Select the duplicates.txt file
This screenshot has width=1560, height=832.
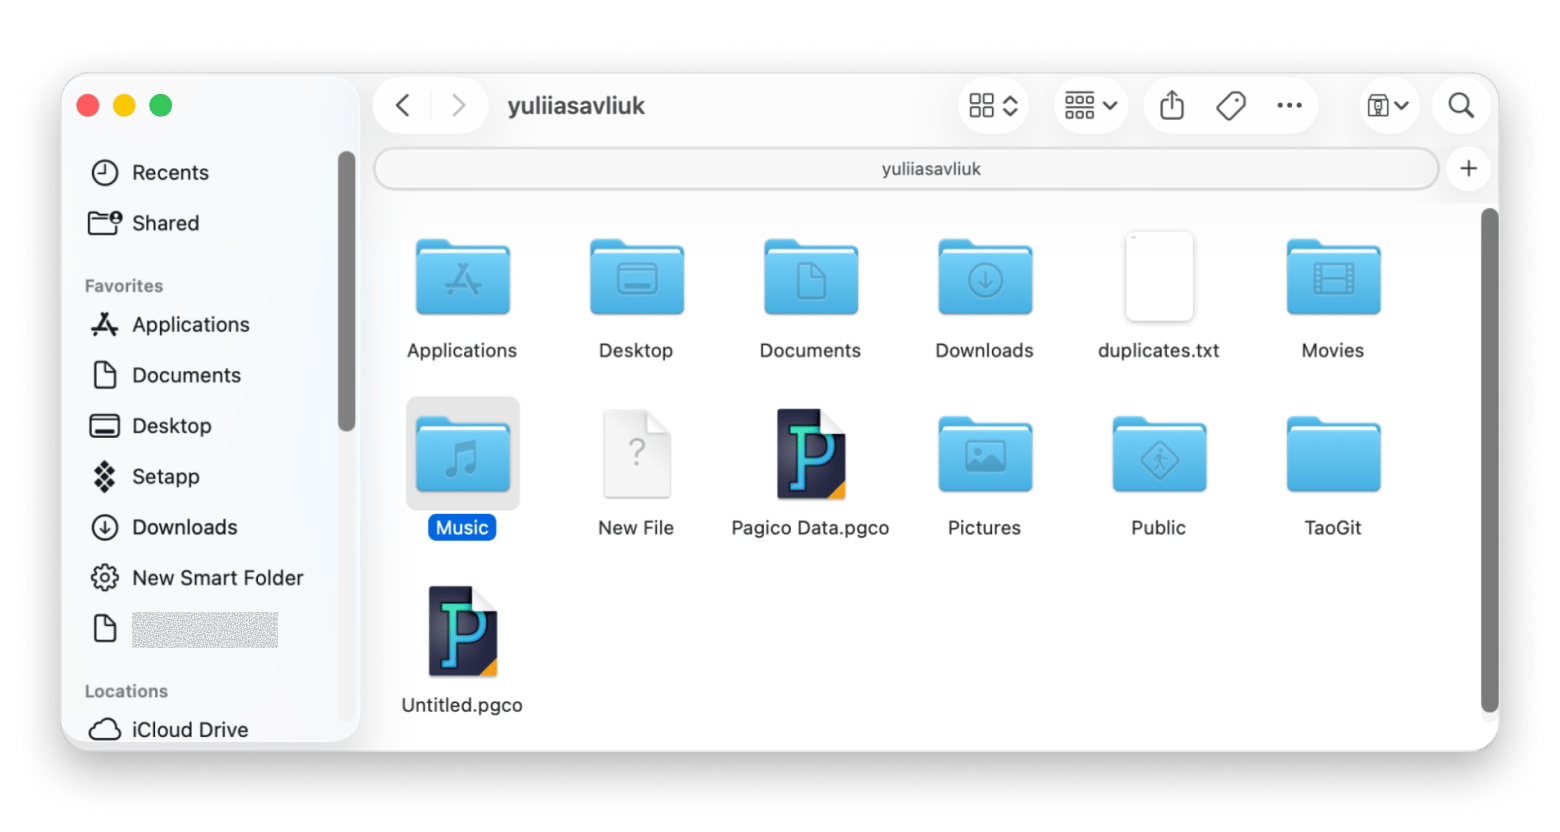pos(1158,278)
